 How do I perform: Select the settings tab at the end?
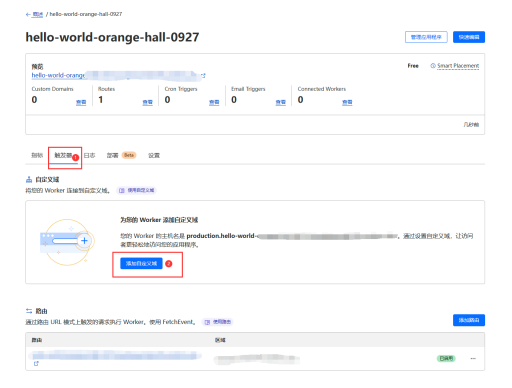tap(154, 155)
